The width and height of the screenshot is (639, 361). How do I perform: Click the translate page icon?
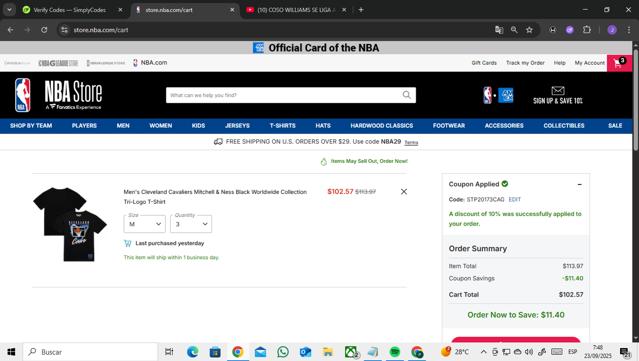pos(499,30)
